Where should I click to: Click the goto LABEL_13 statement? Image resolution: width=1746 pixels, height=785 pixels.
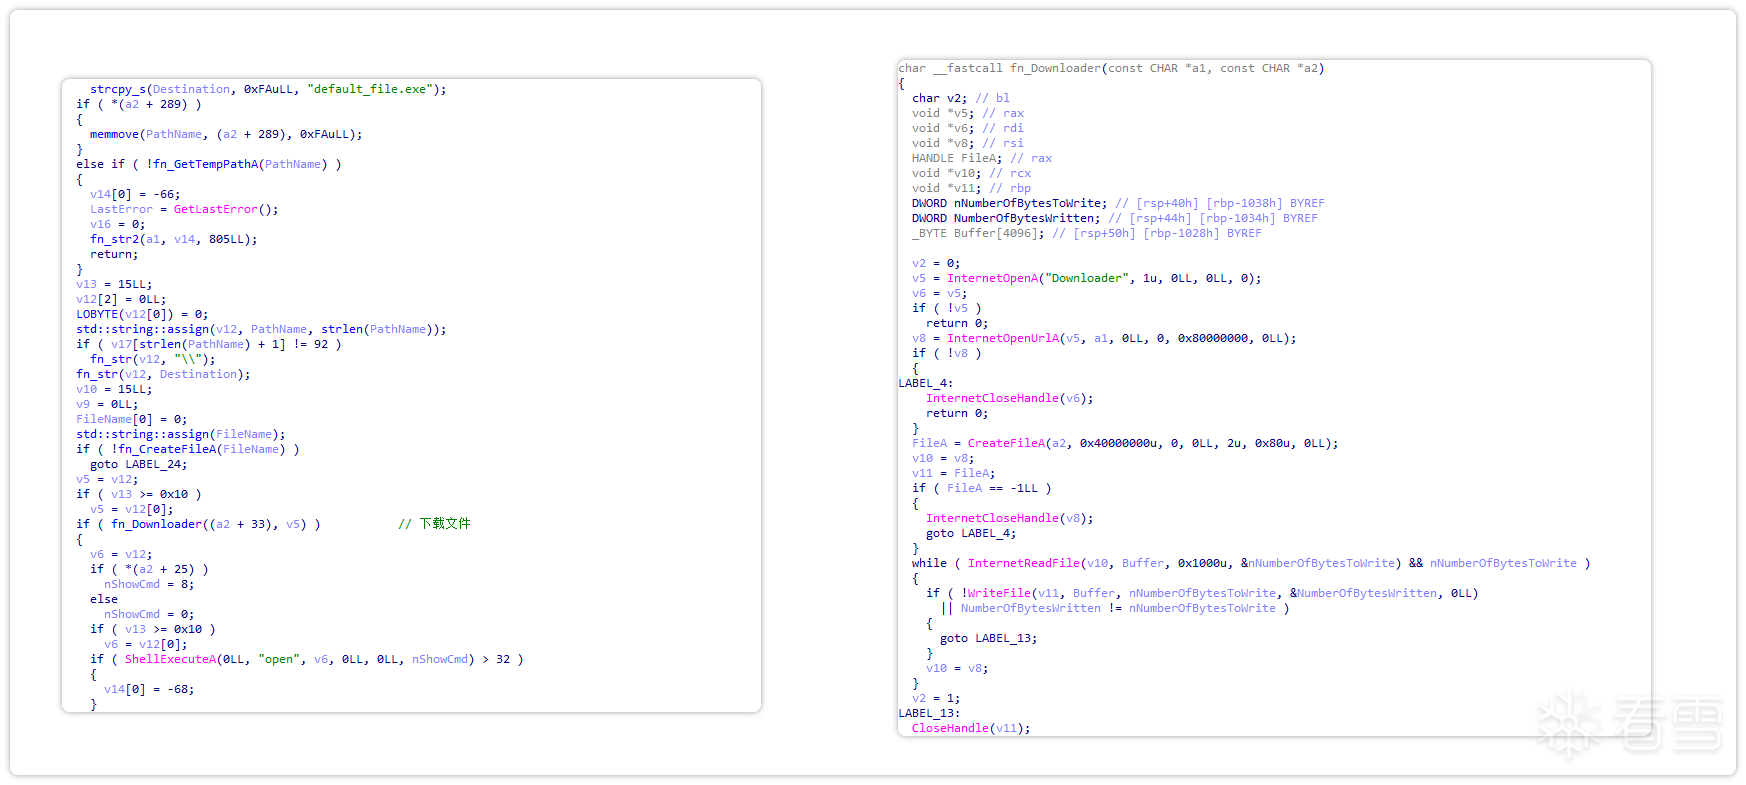coord(989,638)
